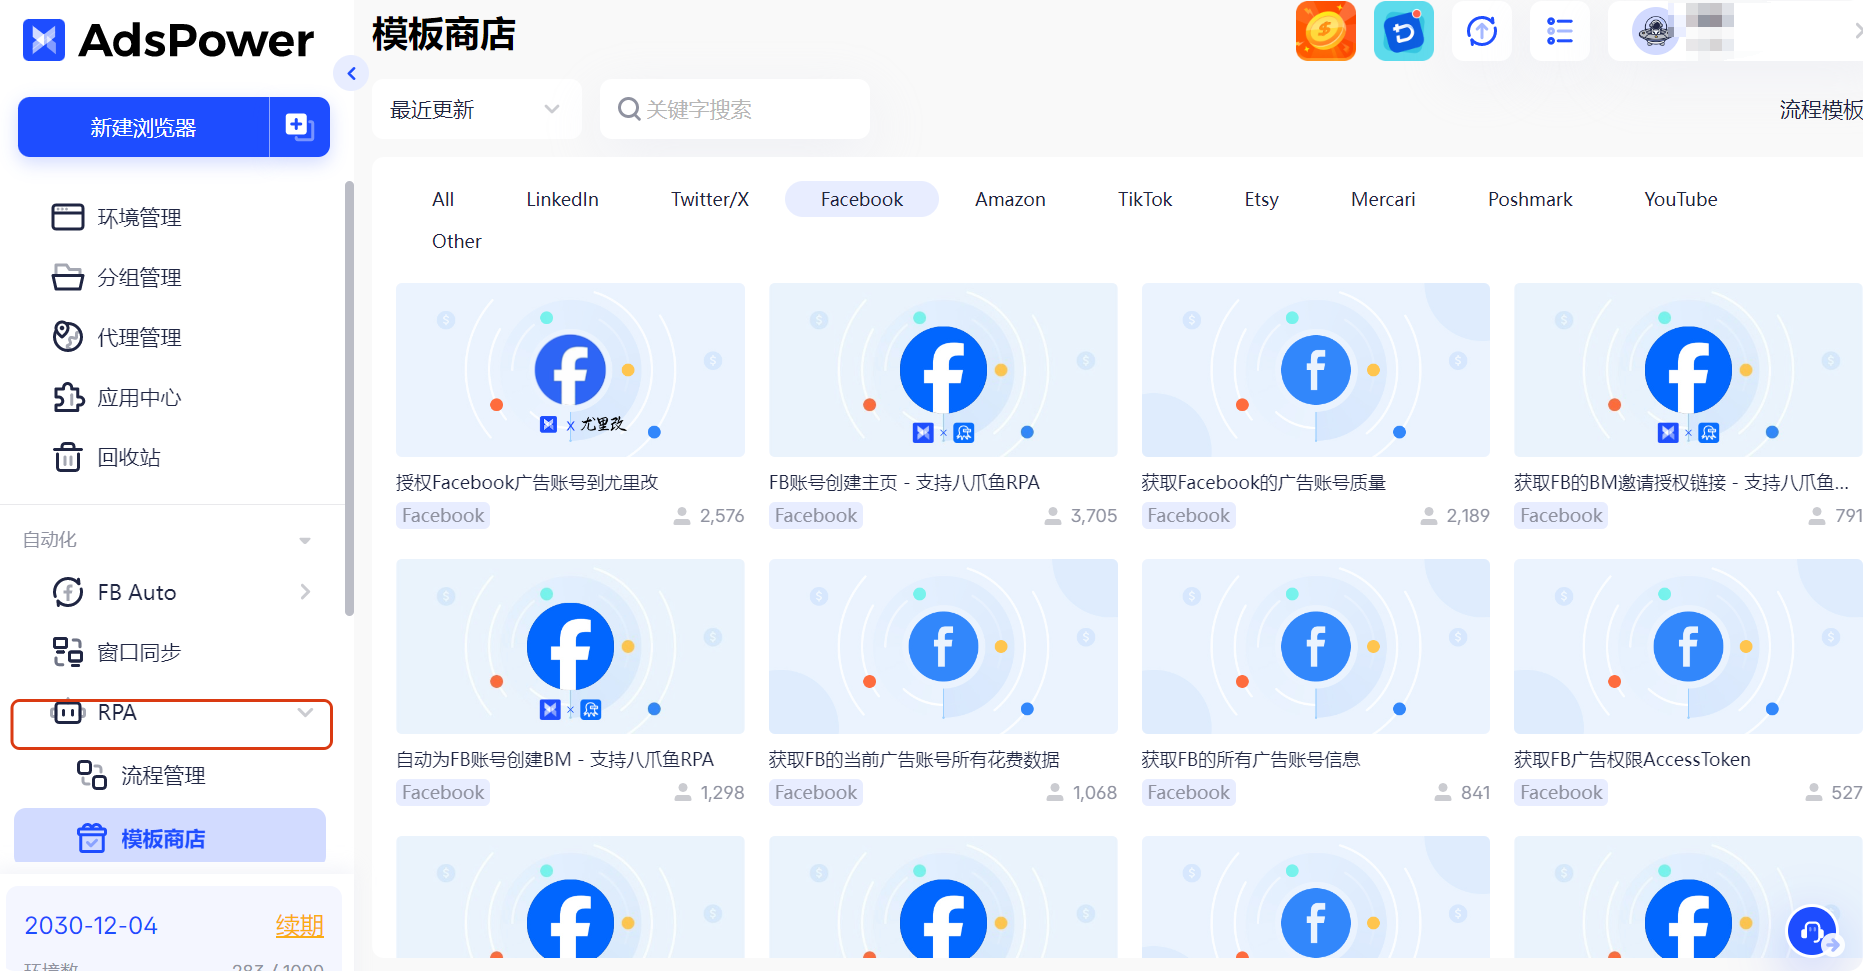Select the TikTok category tab
Image resolution: width=1863 pixels, height=971 pixels.
pos(1145,199)
